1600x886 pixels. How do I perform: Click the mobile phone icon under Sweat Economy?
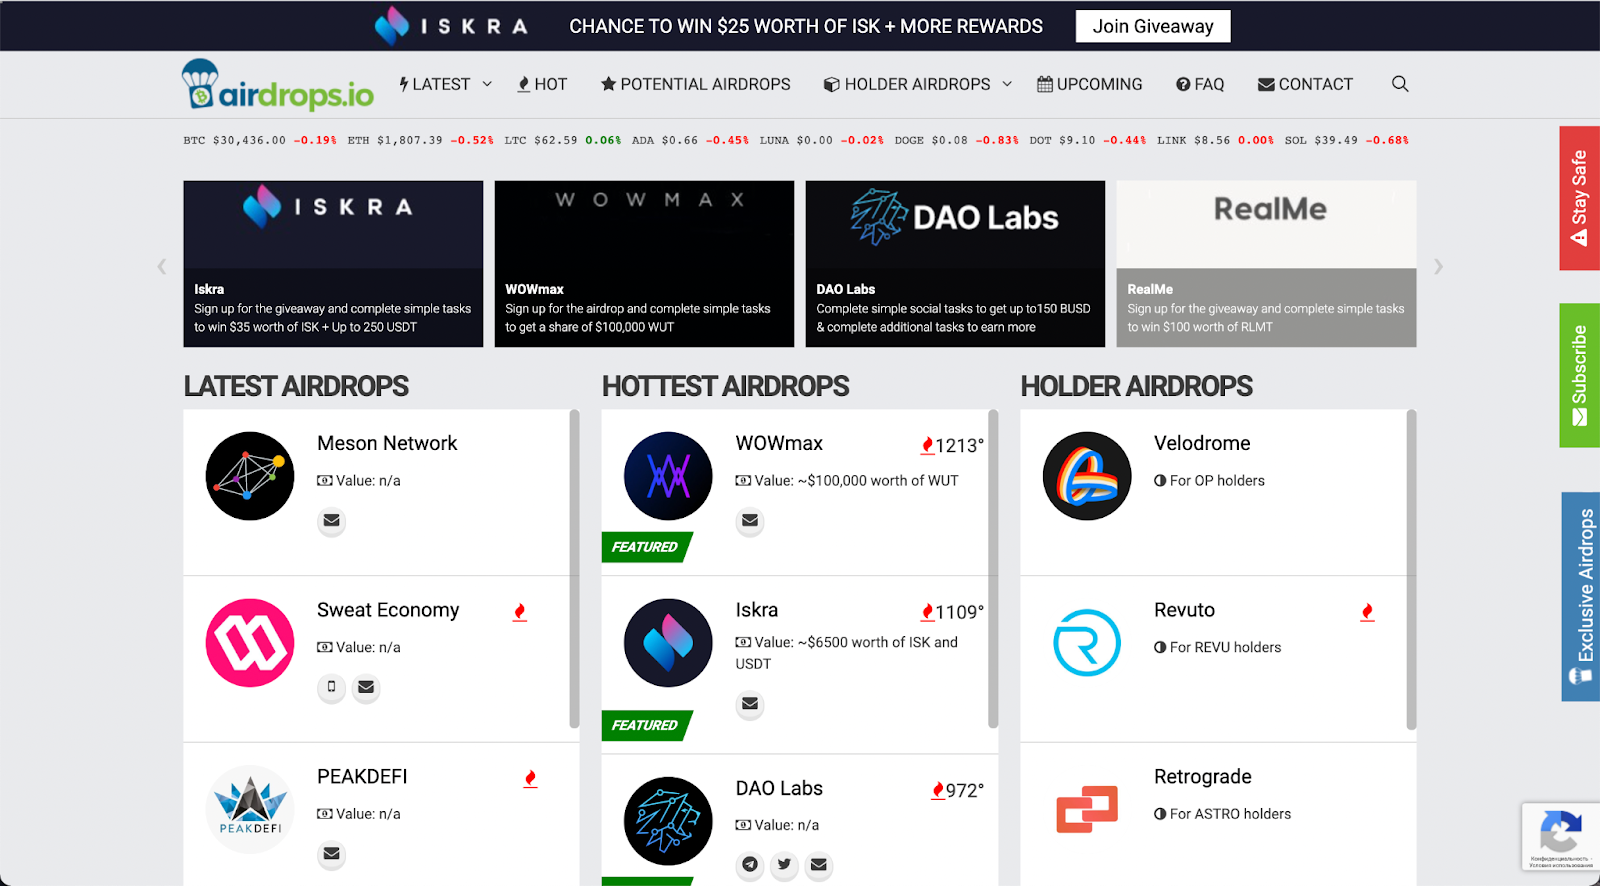click(332, 687)
